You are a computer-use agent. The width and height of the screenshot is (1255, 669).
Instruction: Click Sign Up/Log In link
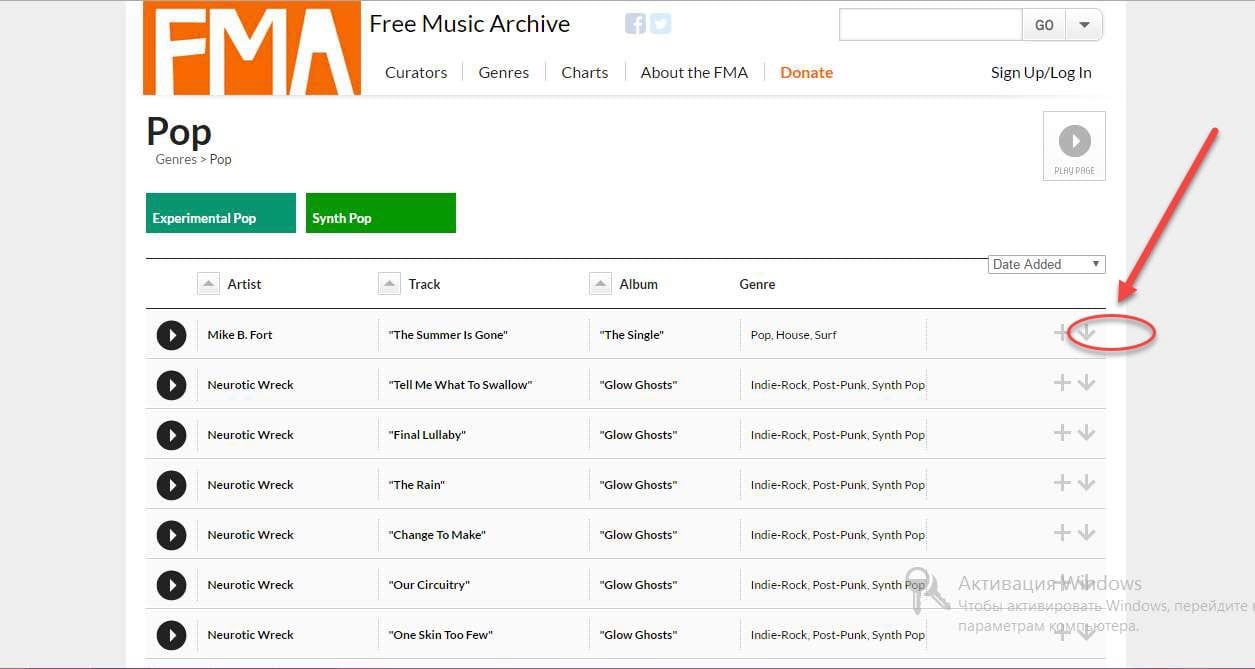point(1041,72)
